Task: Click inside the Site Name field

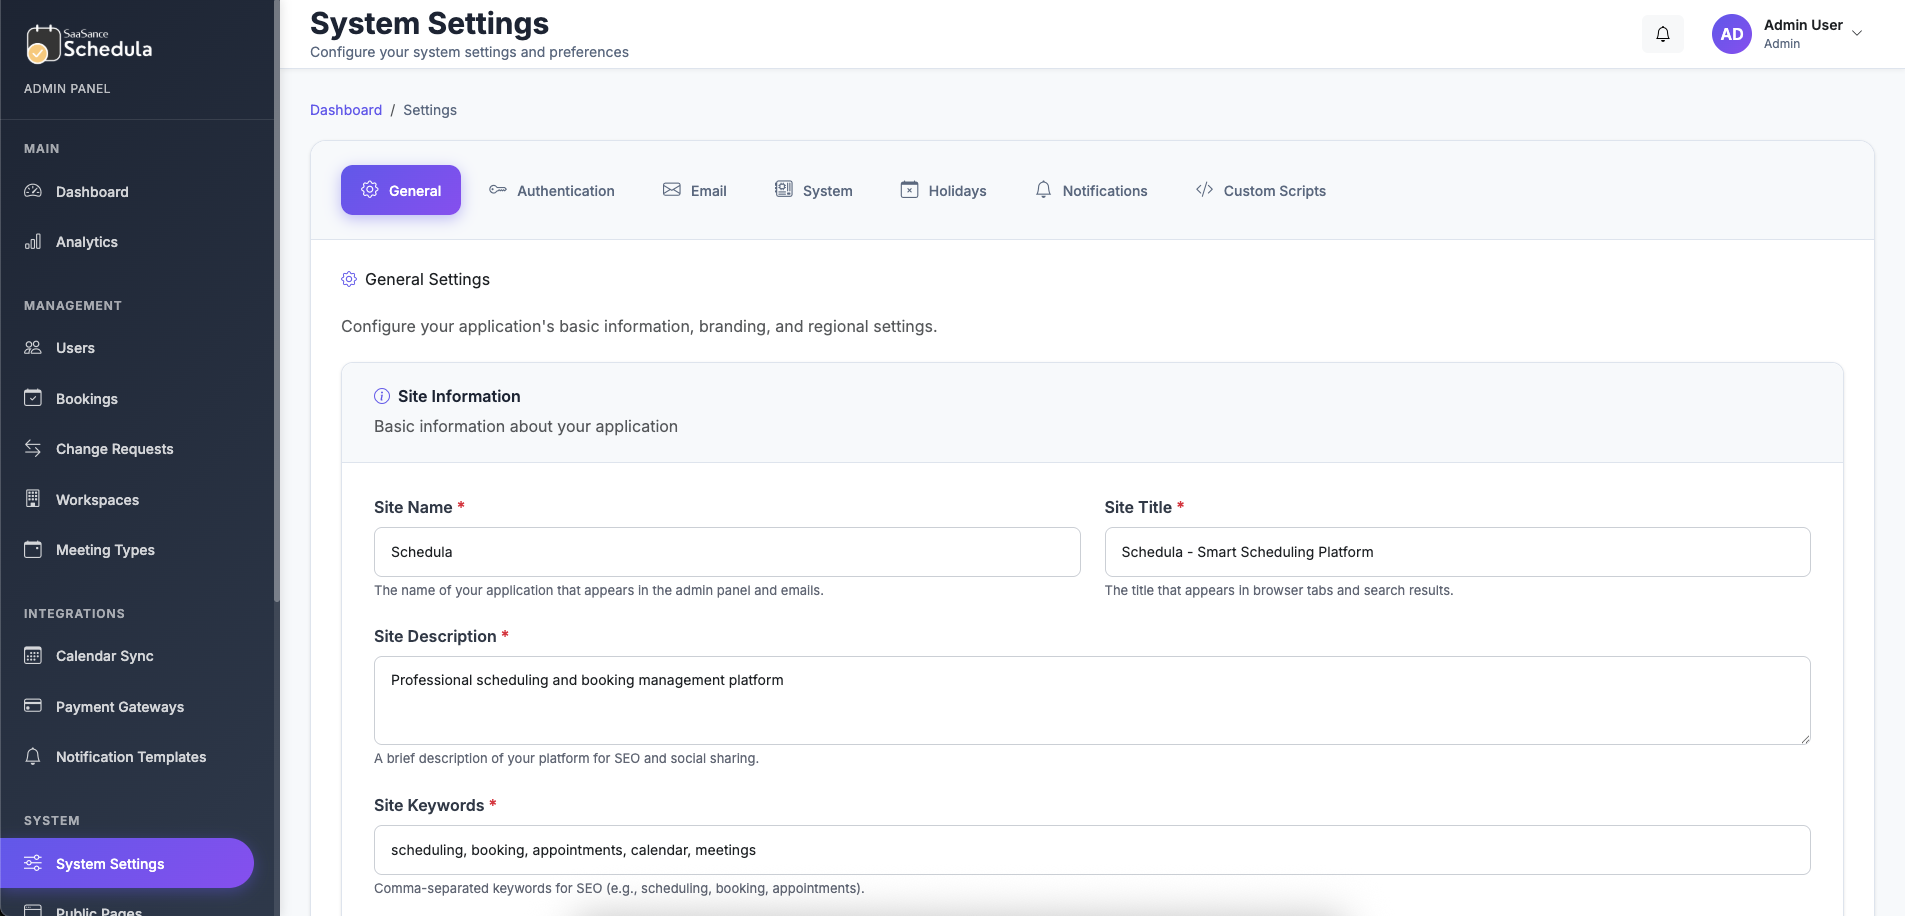Action: coord(726,552)
